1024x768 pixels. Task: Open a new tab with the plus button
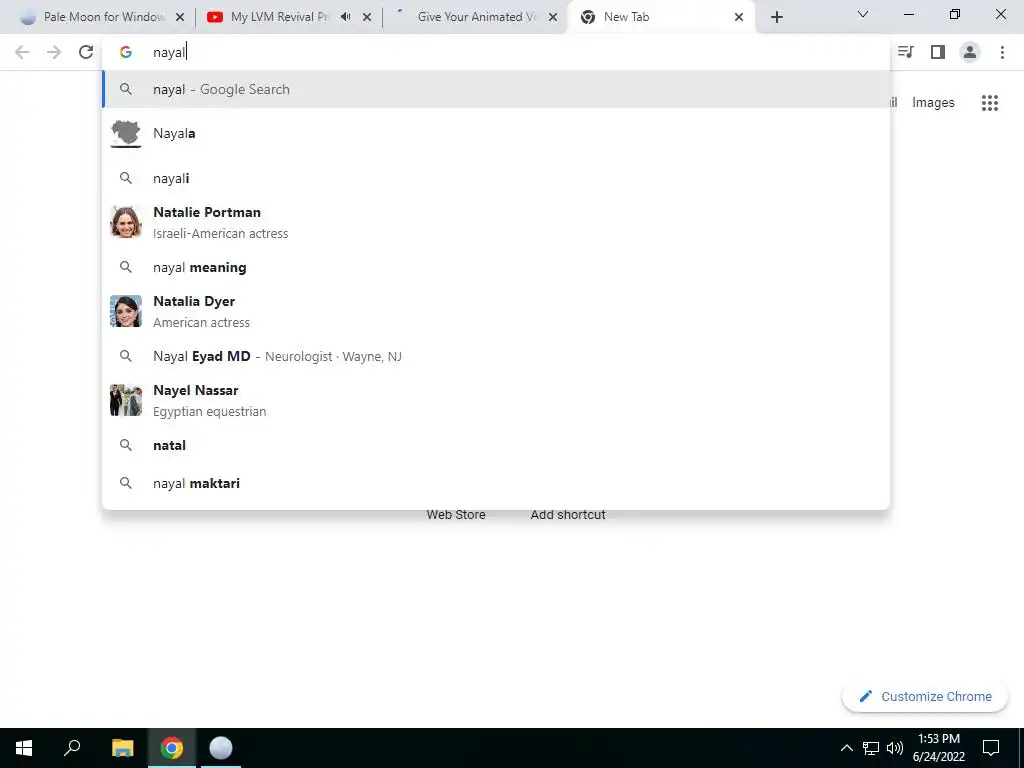click(776, 18)
